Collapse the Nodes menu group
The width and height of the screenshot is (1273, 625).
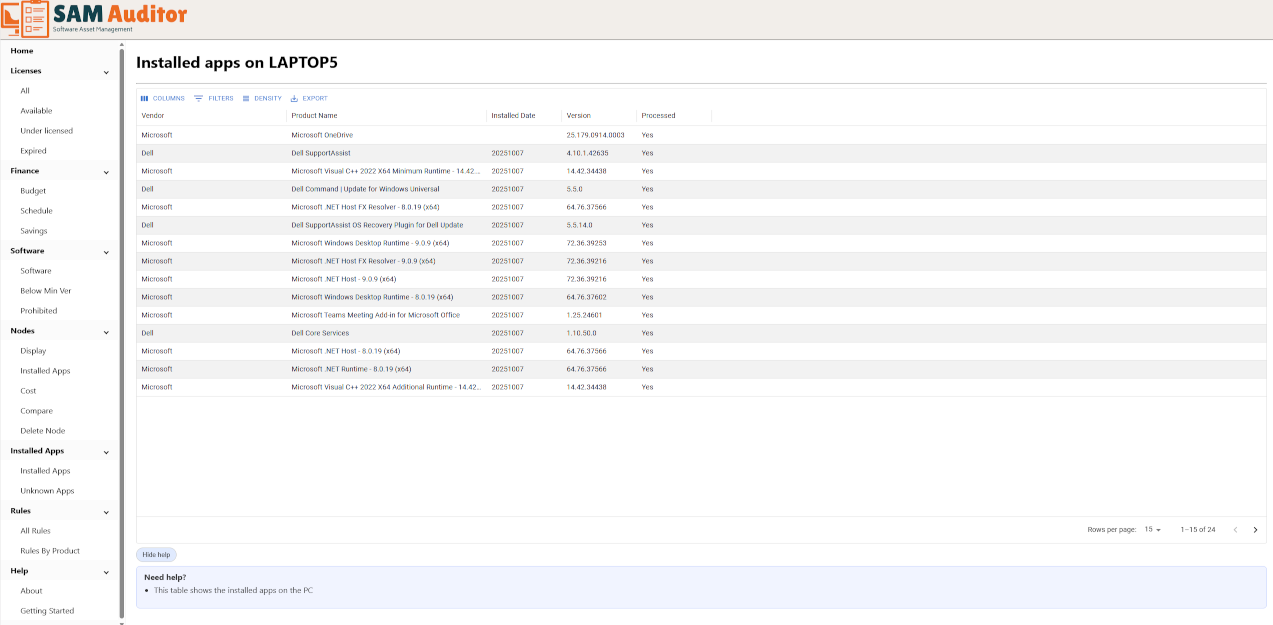(106, 332)
